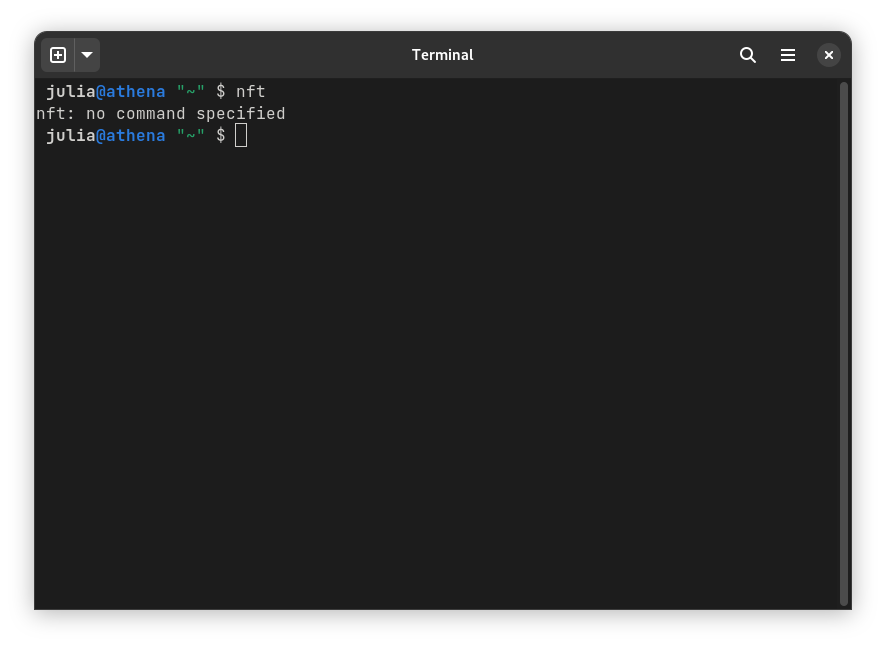Close the Terminal window

[x=828, y=55]
